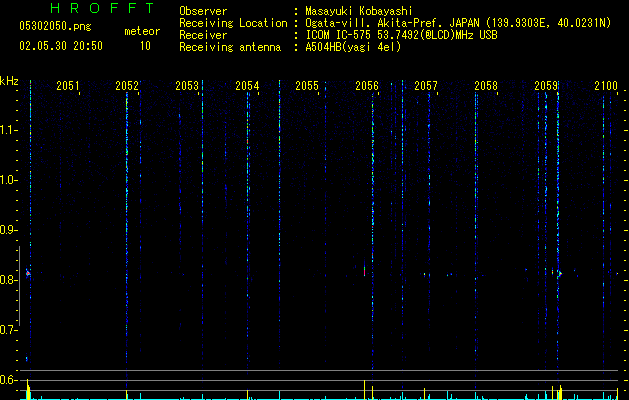Image resolution: width=629 pixels, height=400 pixels.
Task: Click the 0.9 kHz axis label
Action: [9, 230]
